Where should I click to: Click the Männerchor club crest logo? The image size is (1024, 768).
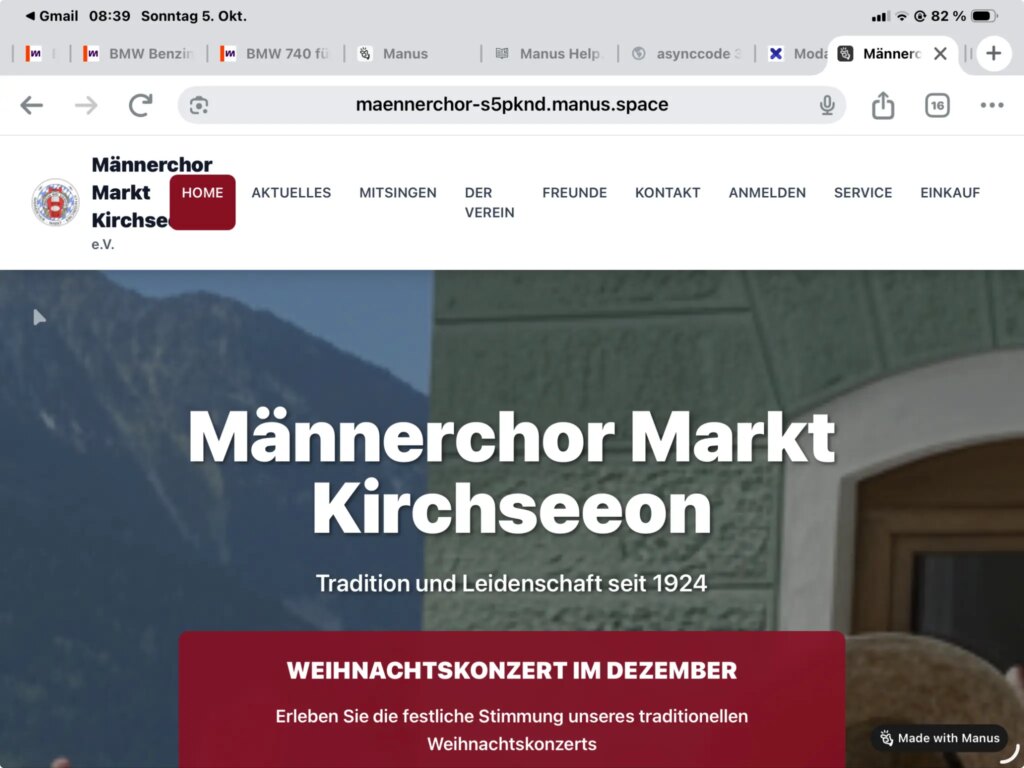click(x=56, y=202)
